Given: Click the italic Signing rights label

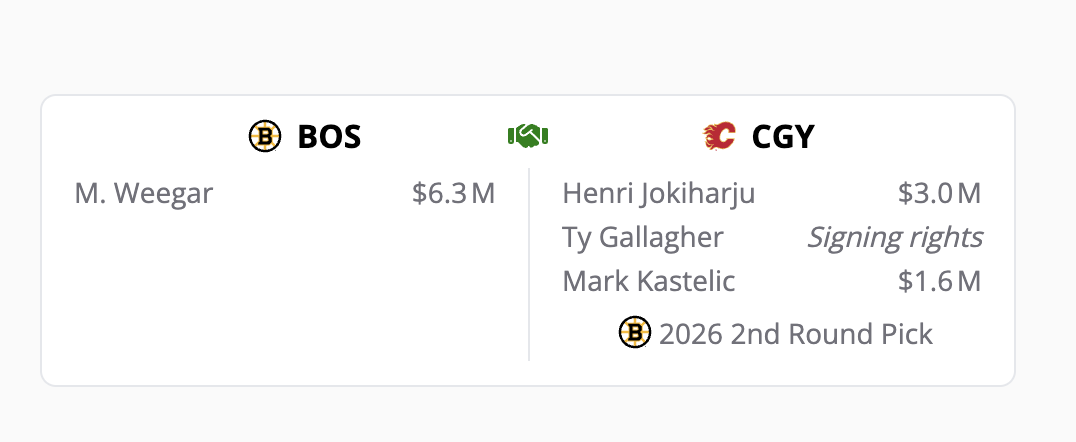Looking at the screenshot, I should (894, 237).
